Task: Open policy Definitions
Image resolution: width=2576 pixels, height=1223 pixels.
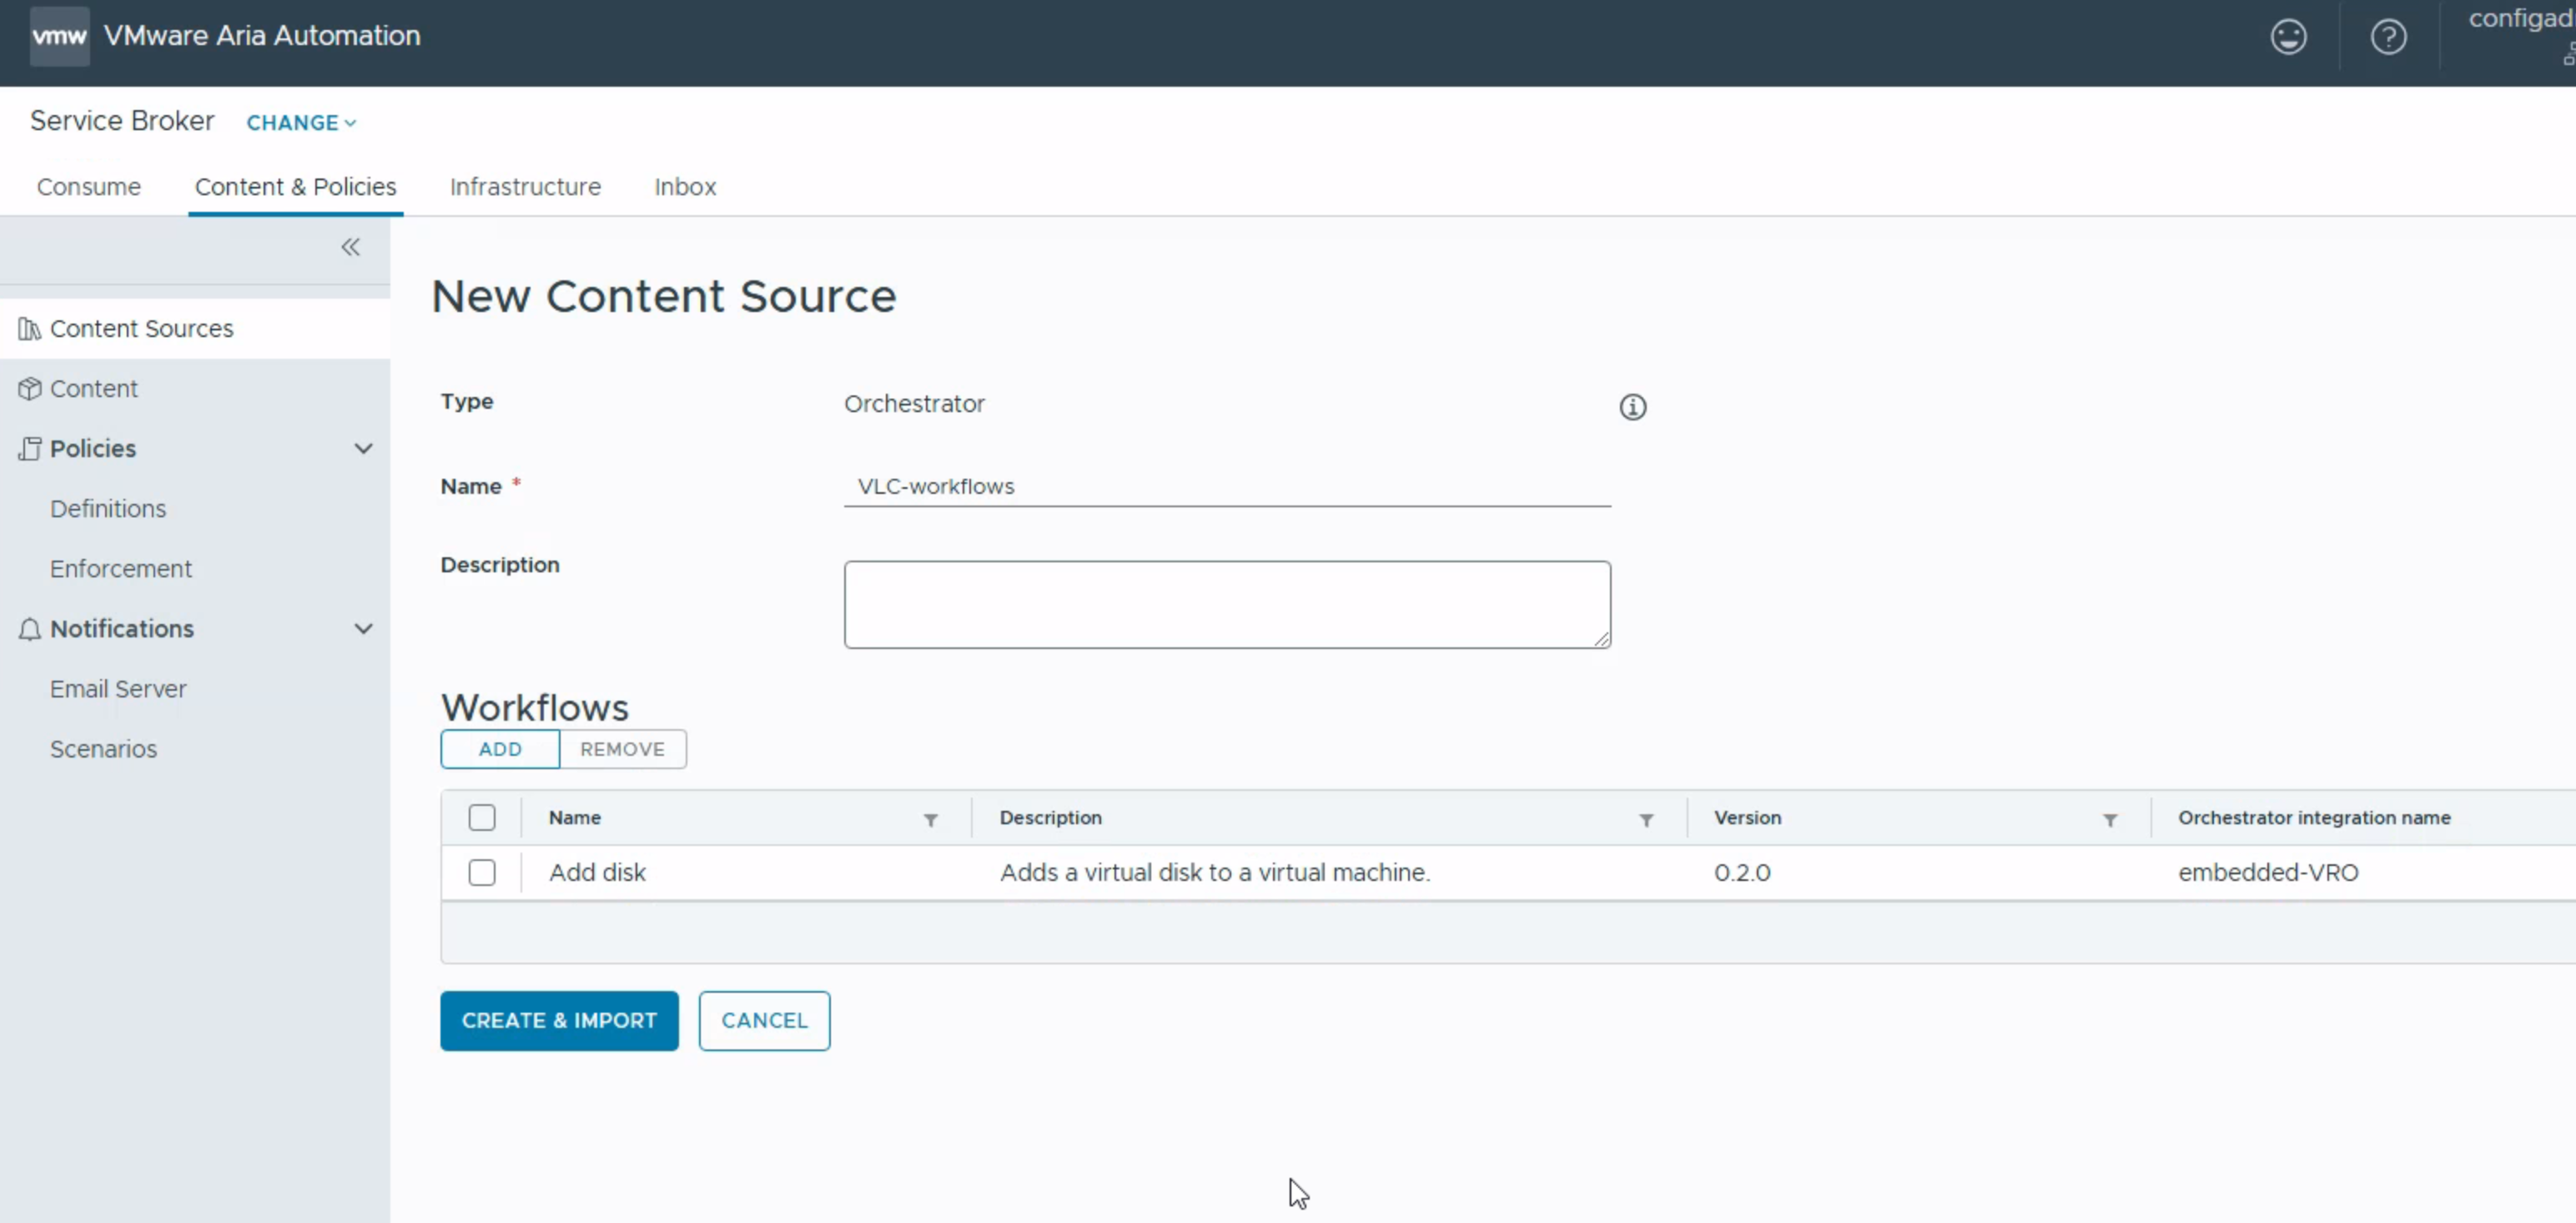Action: point(108,509)
